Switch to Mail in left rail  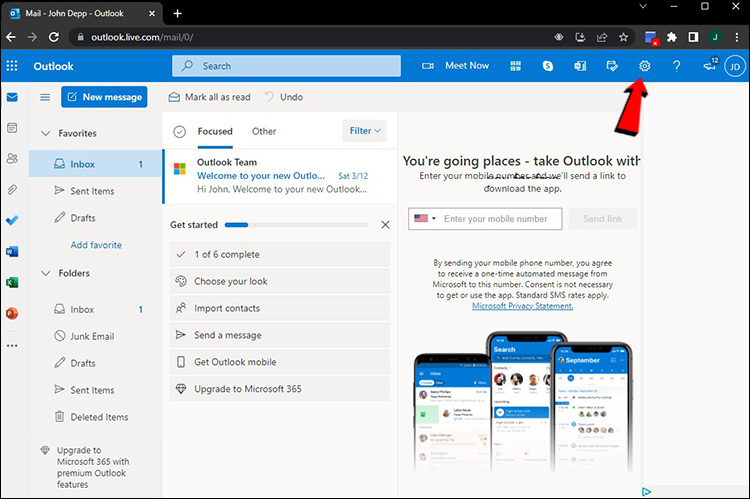coord(12,98)
